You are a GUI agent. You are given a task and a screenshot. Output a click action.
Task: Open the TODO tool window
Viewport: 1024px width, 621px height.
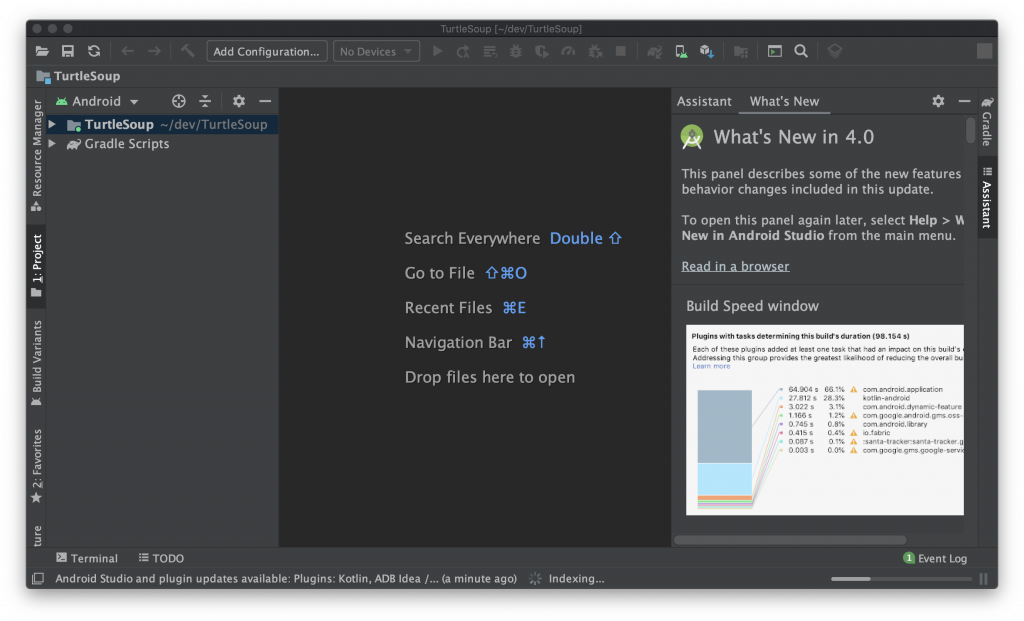(161, 558)
